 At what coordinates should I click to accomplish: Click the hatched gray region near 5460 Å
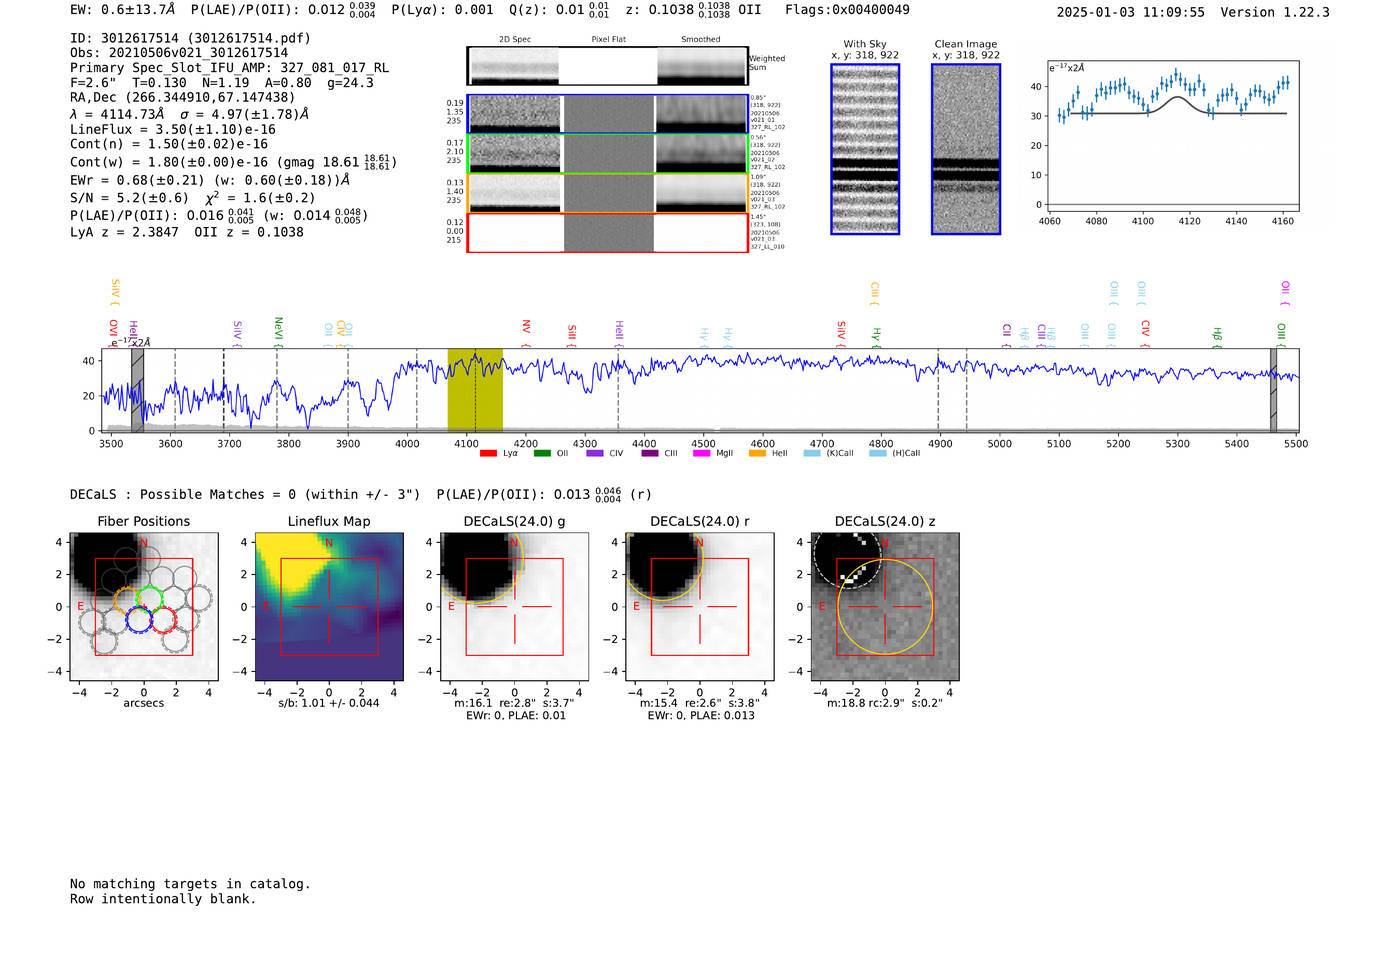point(1273,390)
